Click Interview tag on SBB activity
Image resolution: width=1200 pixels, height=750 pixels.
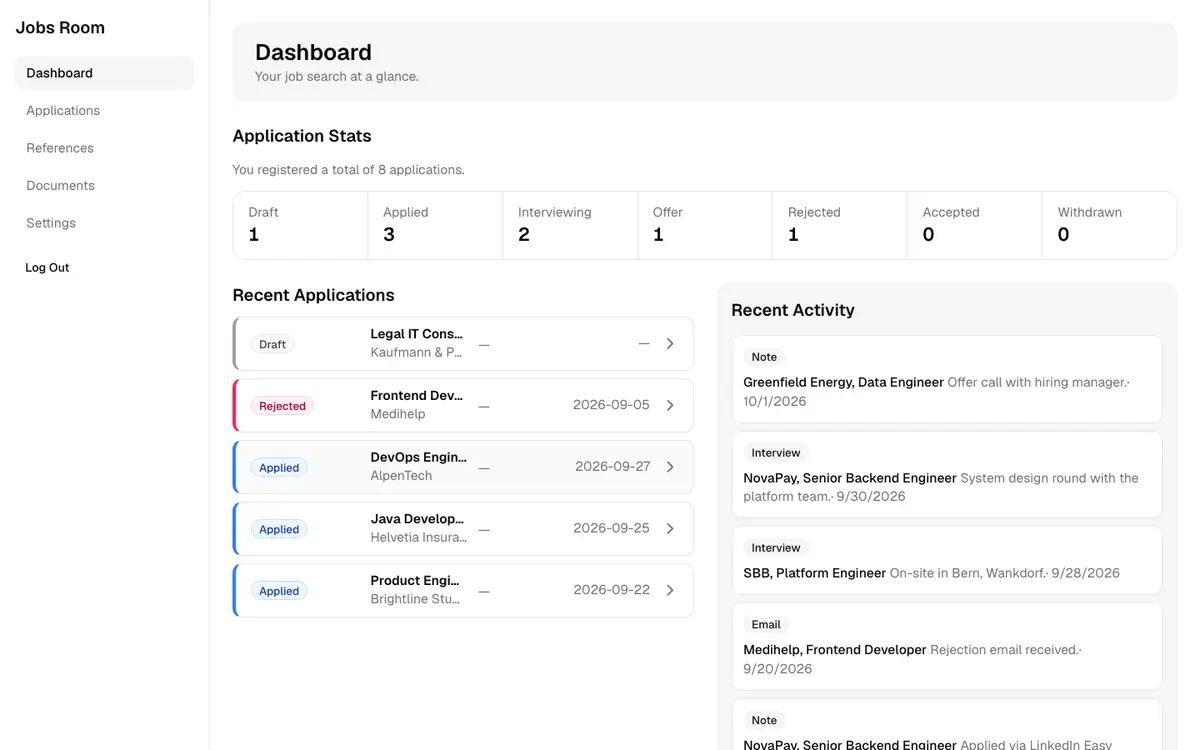(776, 548)
